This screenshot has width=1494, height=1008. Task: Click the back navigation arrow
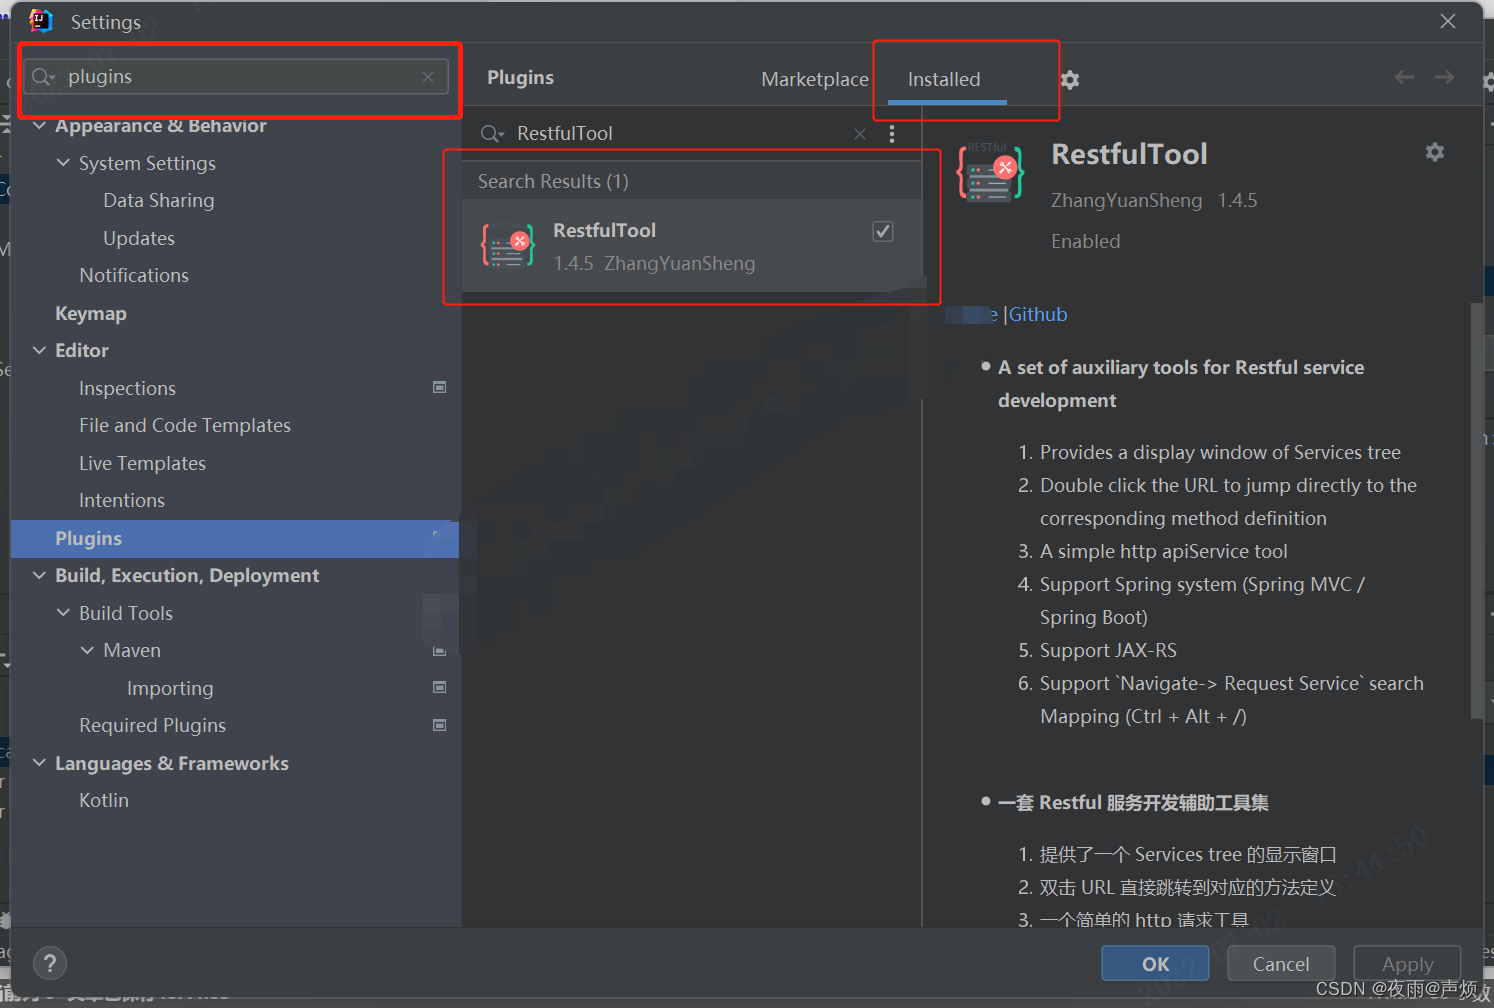[x=1404, y=76]
